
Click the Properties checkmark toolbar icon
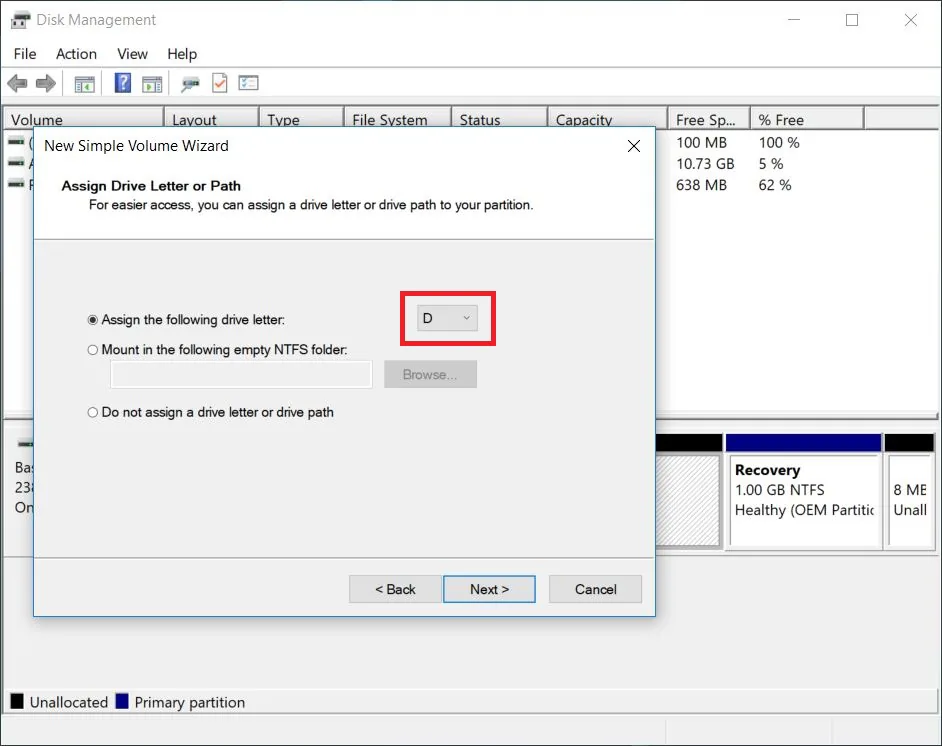click(x=220, y=83)
